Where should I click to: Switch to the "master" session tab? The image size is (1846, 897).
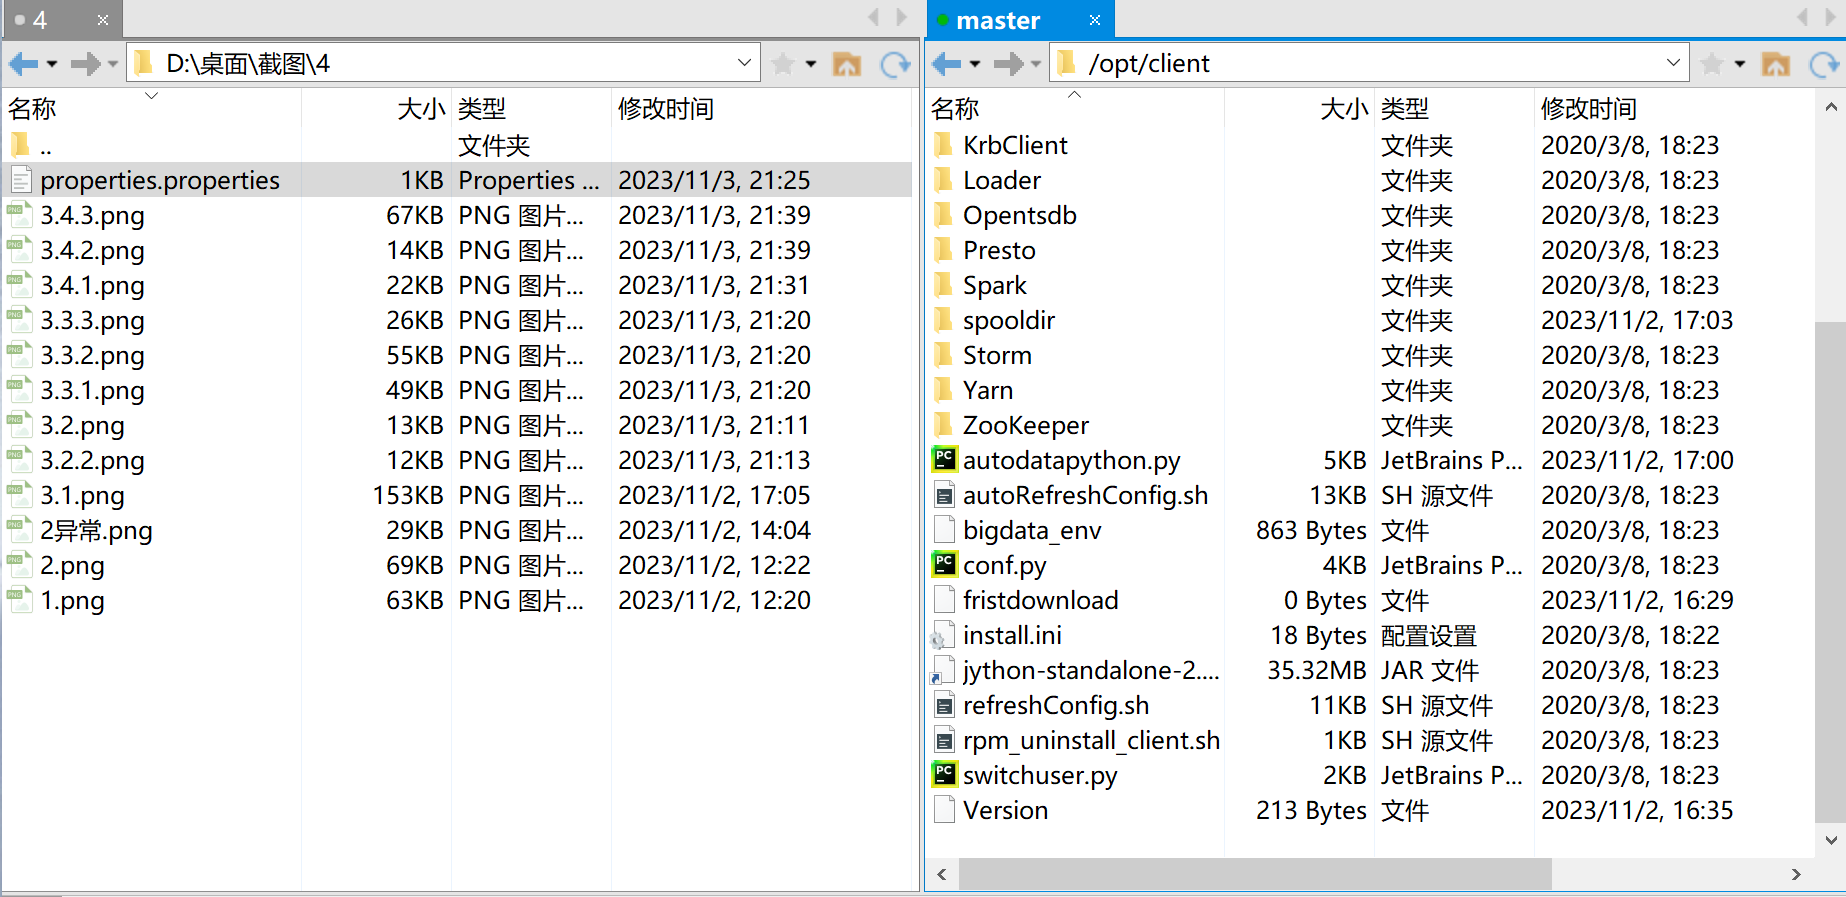[1020, 20]
